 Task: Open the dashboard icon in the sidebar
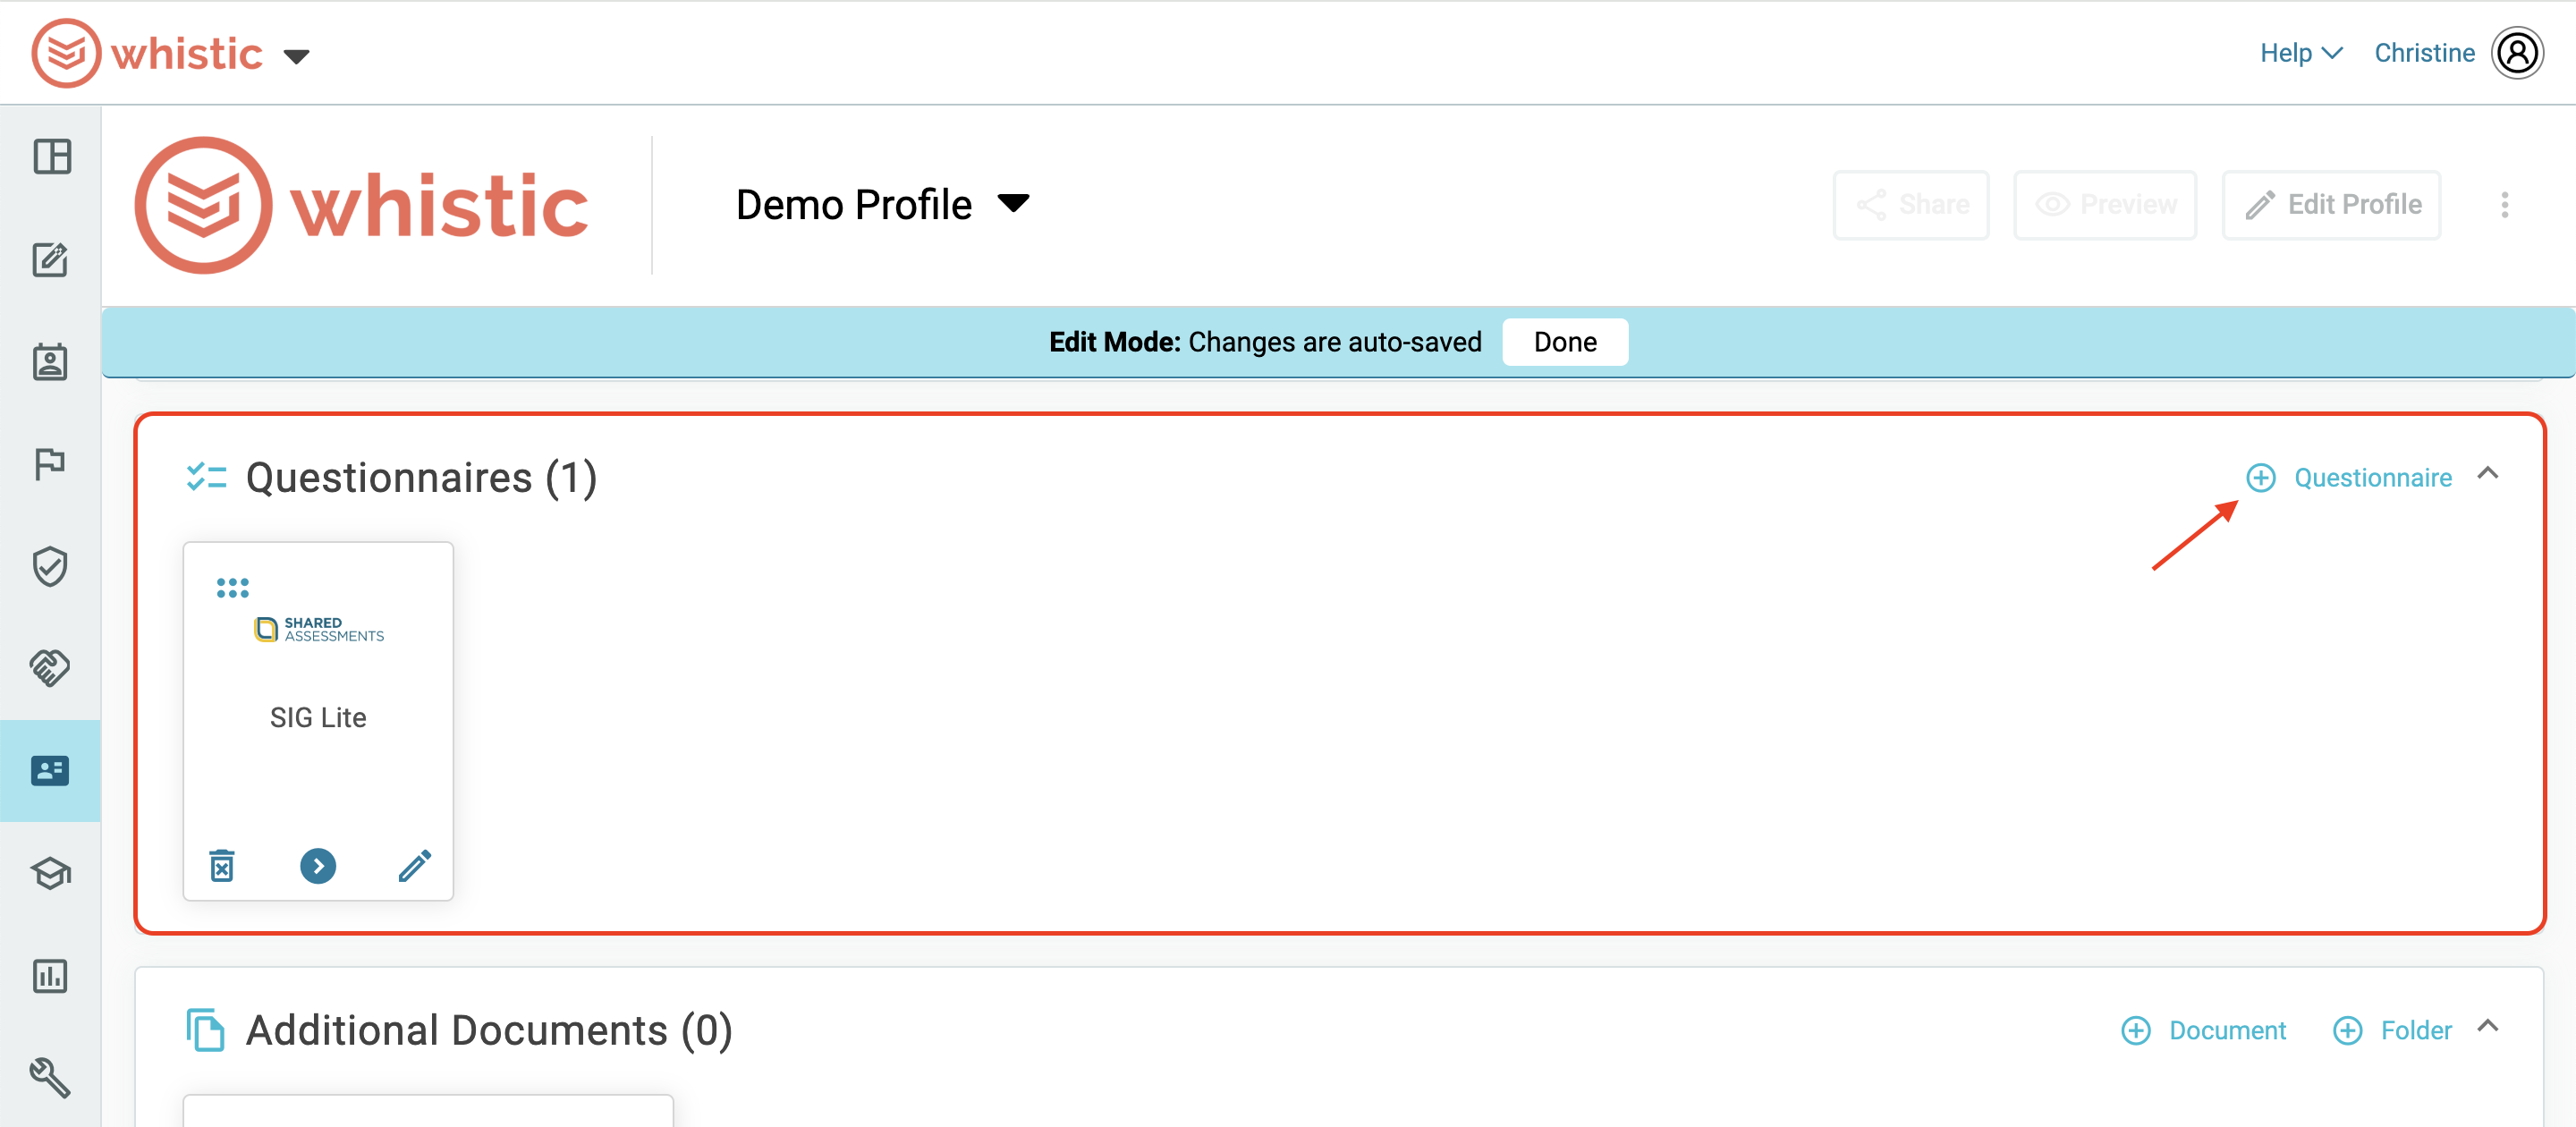pos(50,157)
